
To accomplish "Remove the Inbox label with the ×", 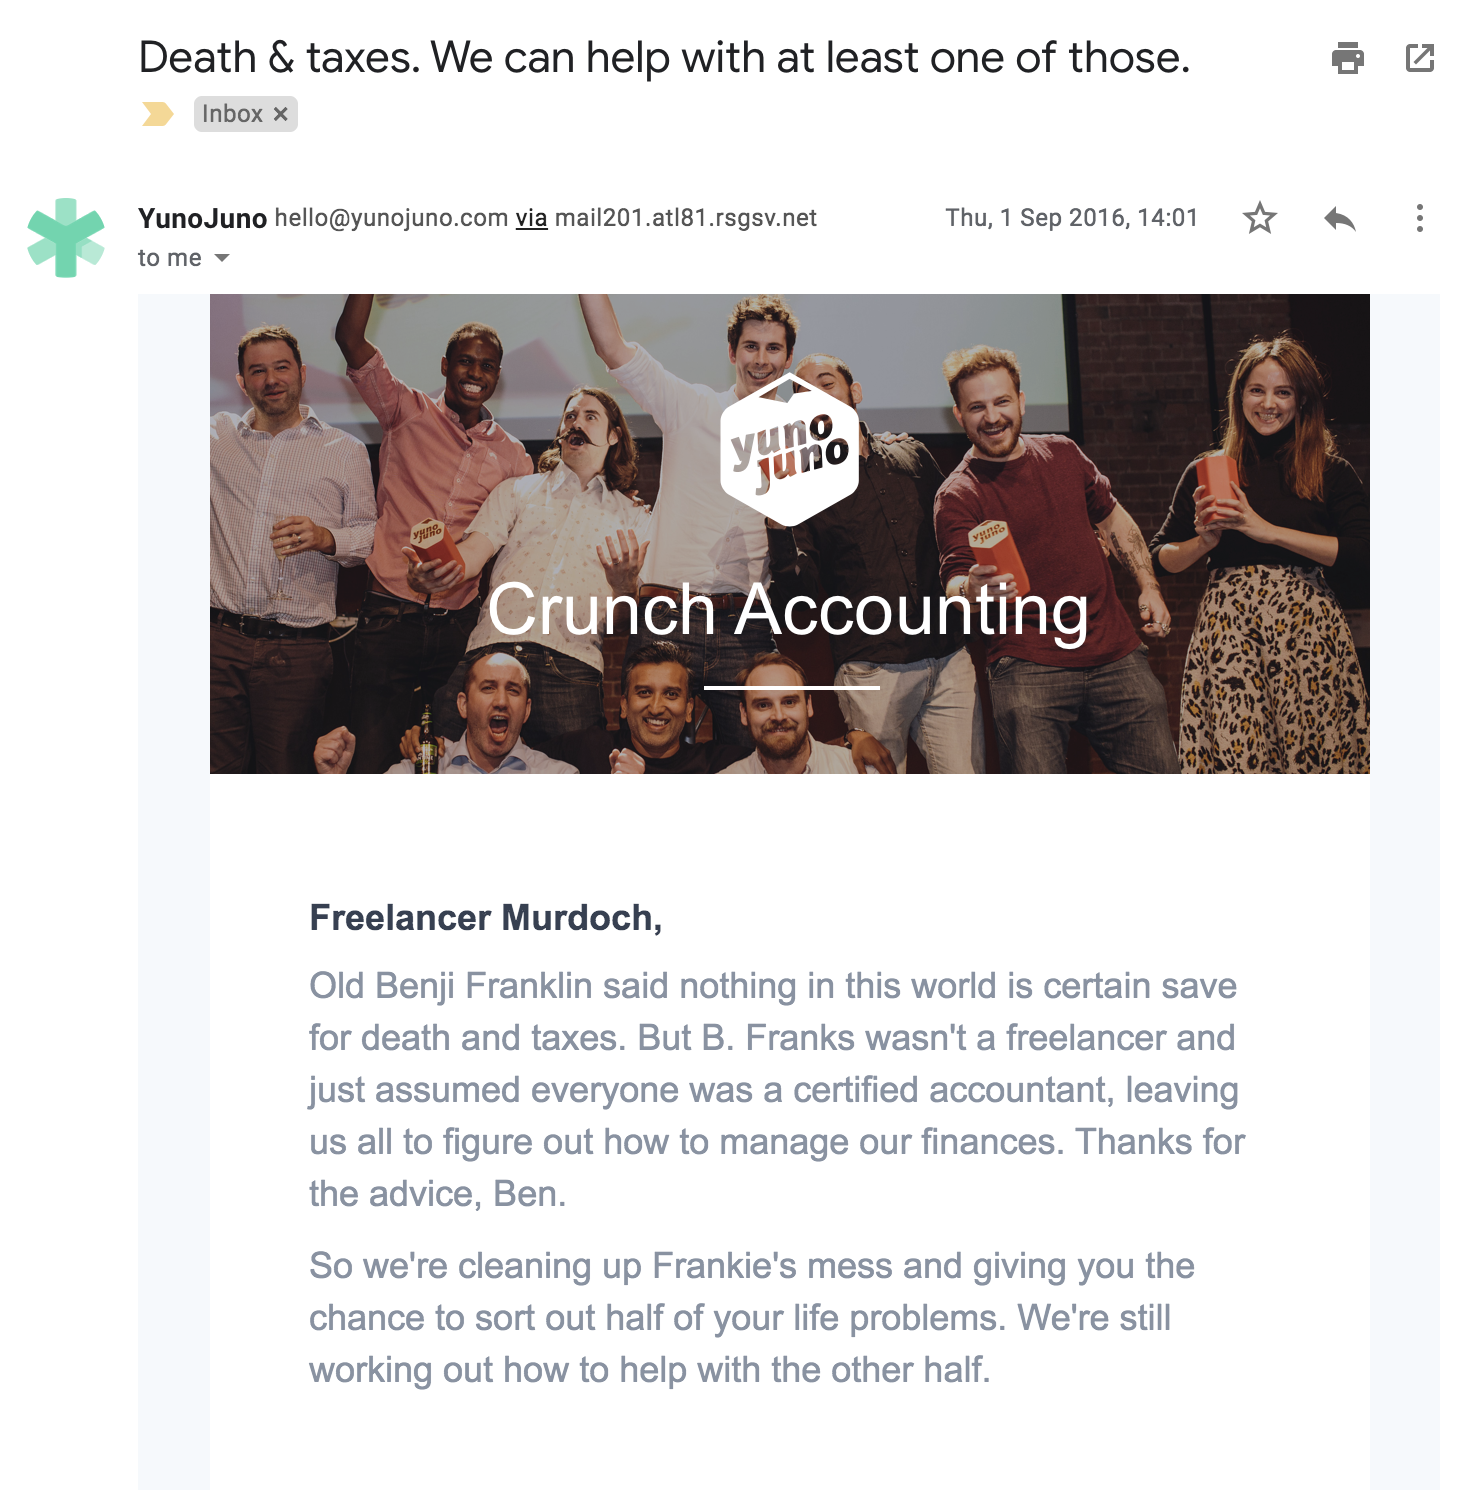I will (x=281, y=114).
